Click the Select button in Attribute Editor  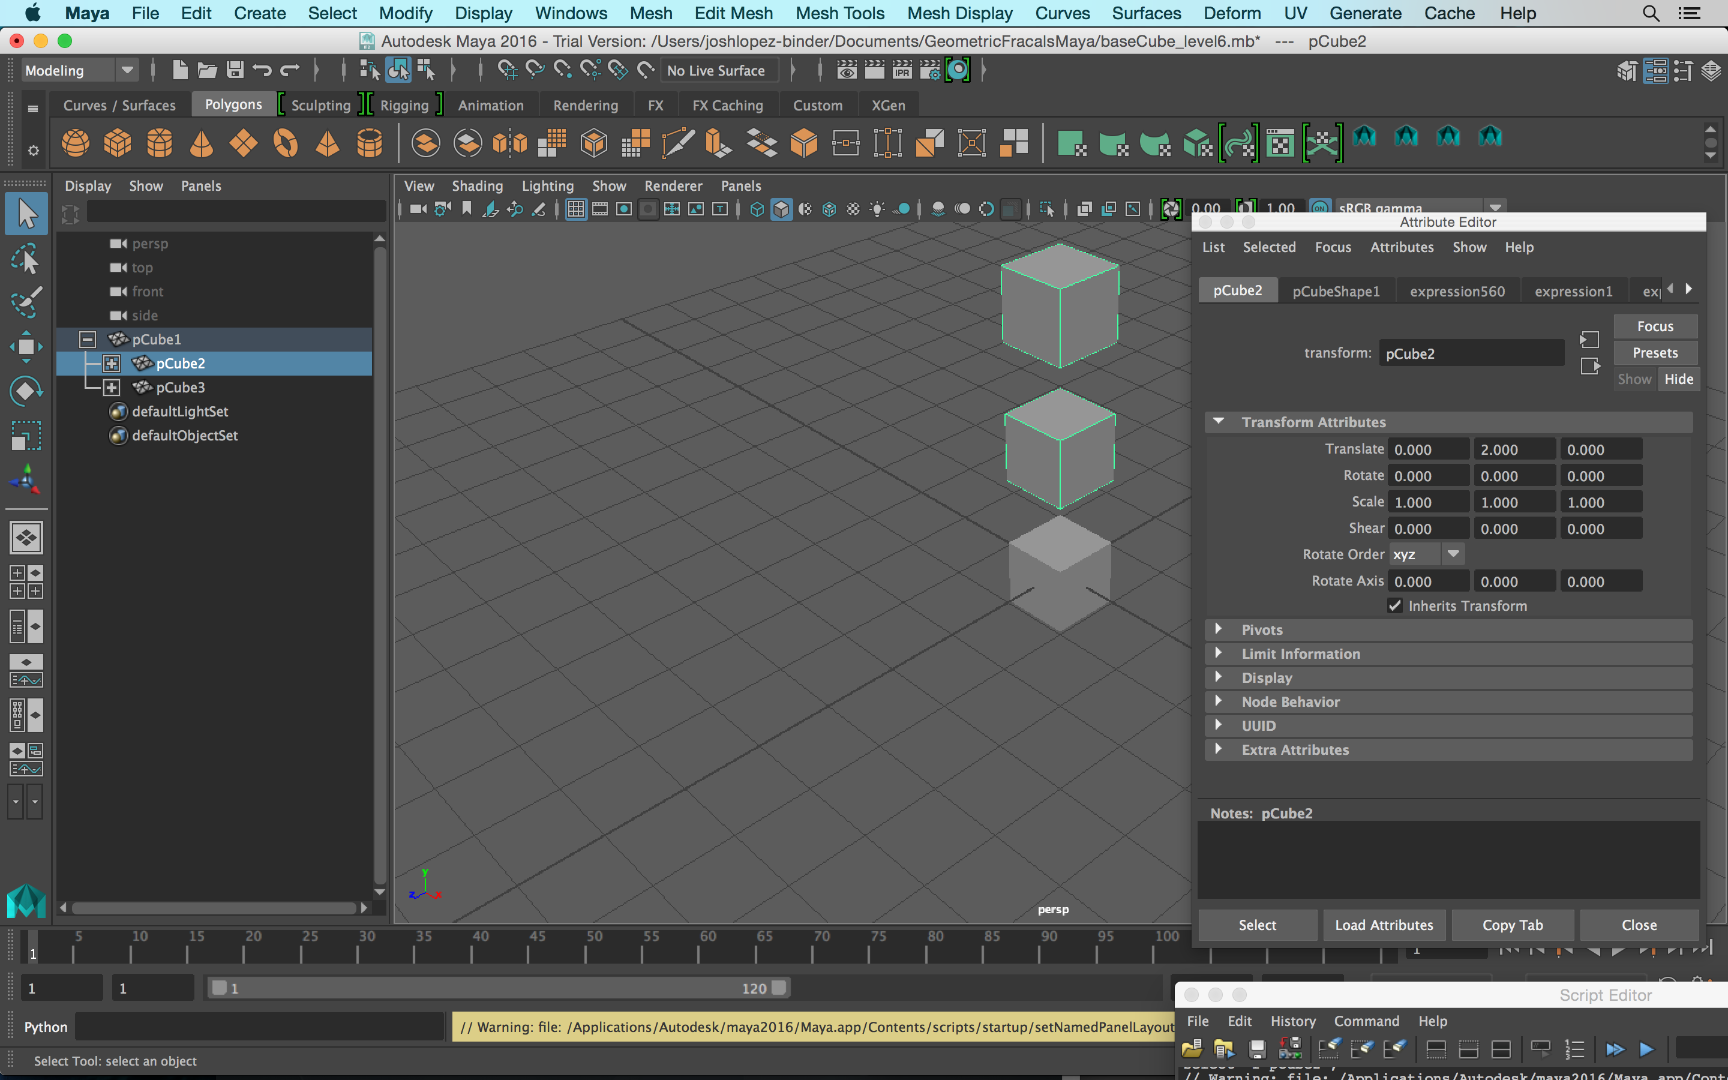[x=1257, y=925]
